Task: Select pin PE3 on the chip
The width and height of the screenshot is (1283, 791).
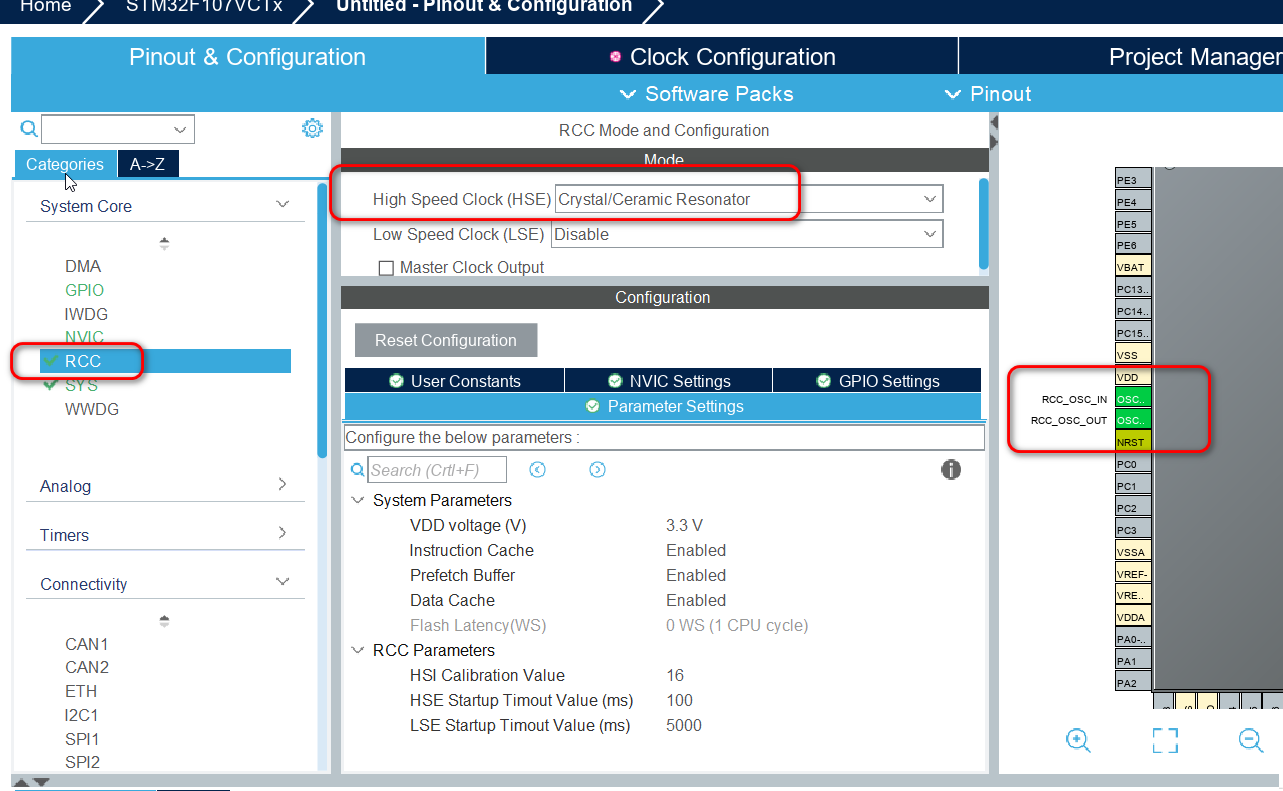Action: pos(1133,180)
